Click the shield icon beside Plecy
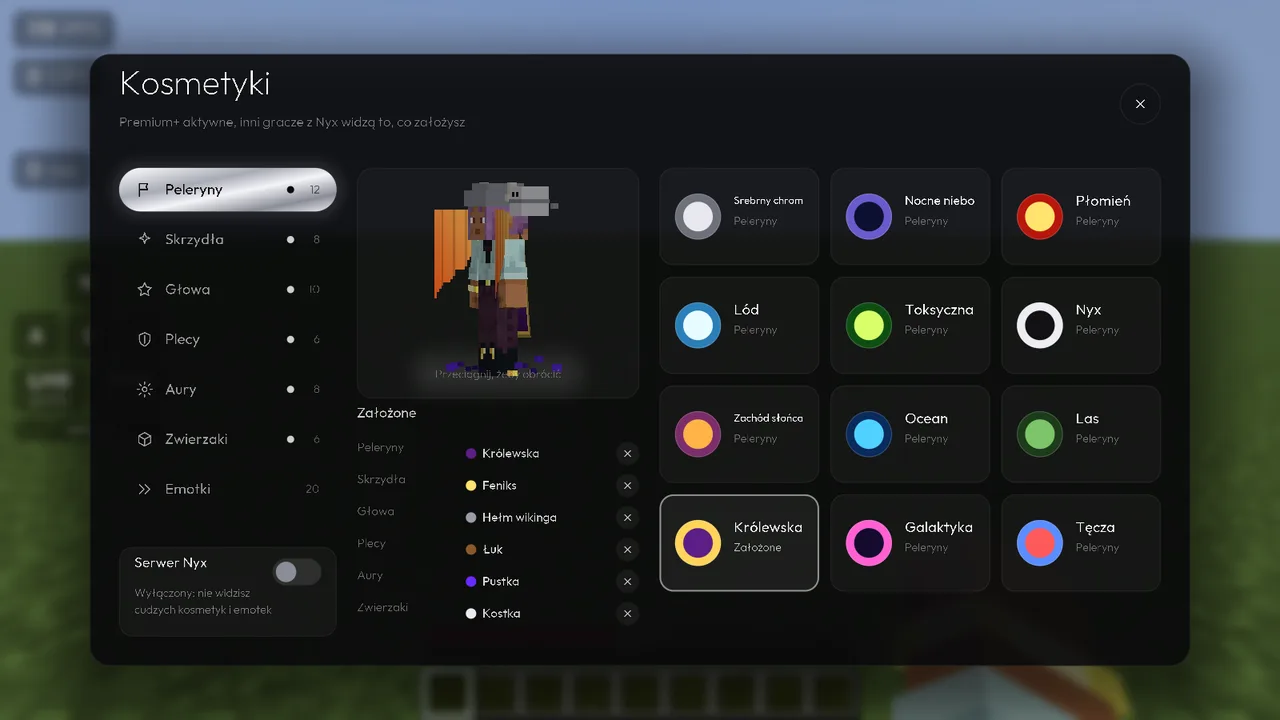The width and height of the screenshot is (1280, 720). coord(144,339)
